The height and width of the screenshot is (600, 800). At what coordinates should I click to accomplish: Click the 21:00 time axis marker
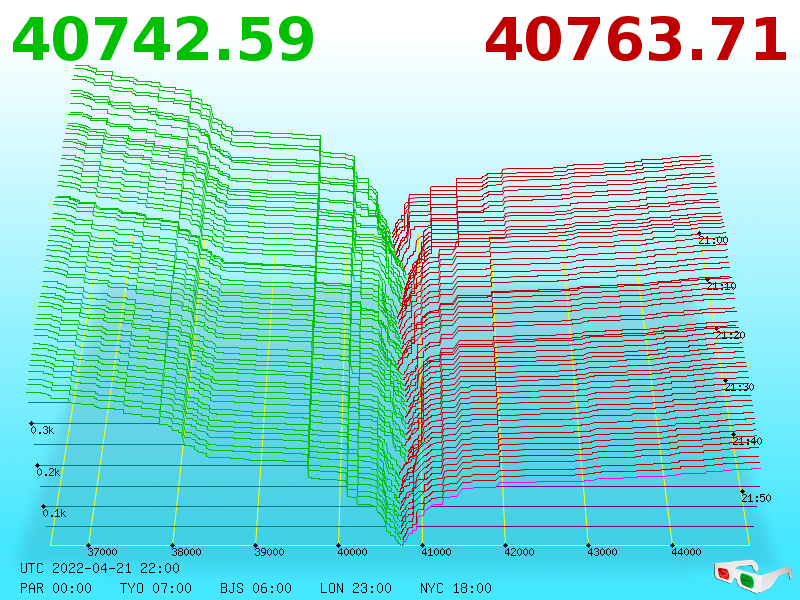click(x=713, y=240)
